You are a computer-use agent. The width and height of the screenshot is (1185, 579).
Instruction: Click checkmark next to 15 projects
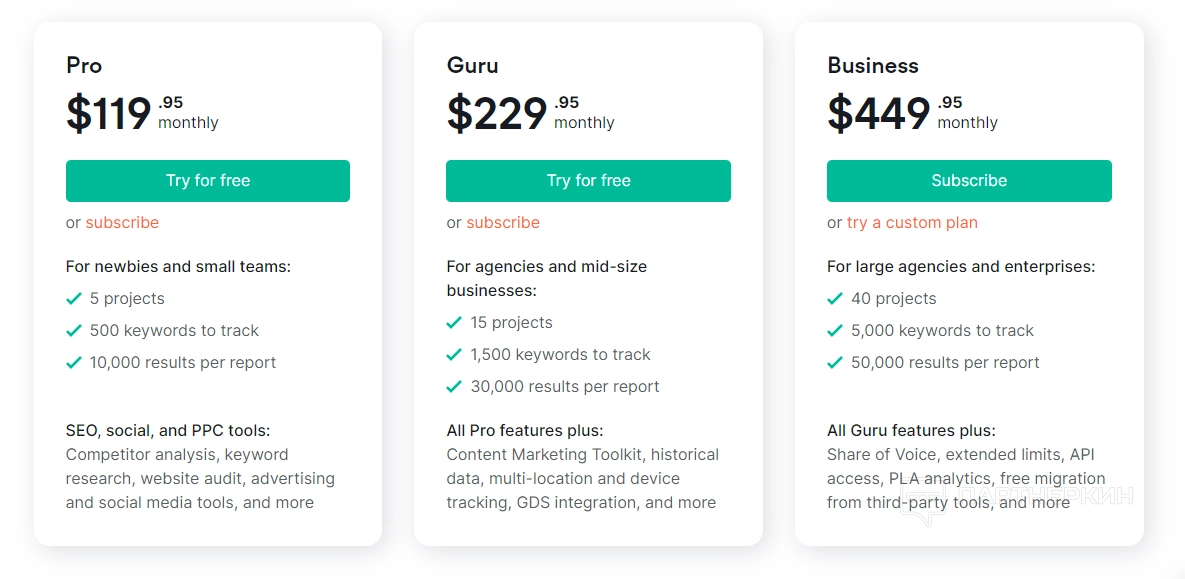[454, 323]
